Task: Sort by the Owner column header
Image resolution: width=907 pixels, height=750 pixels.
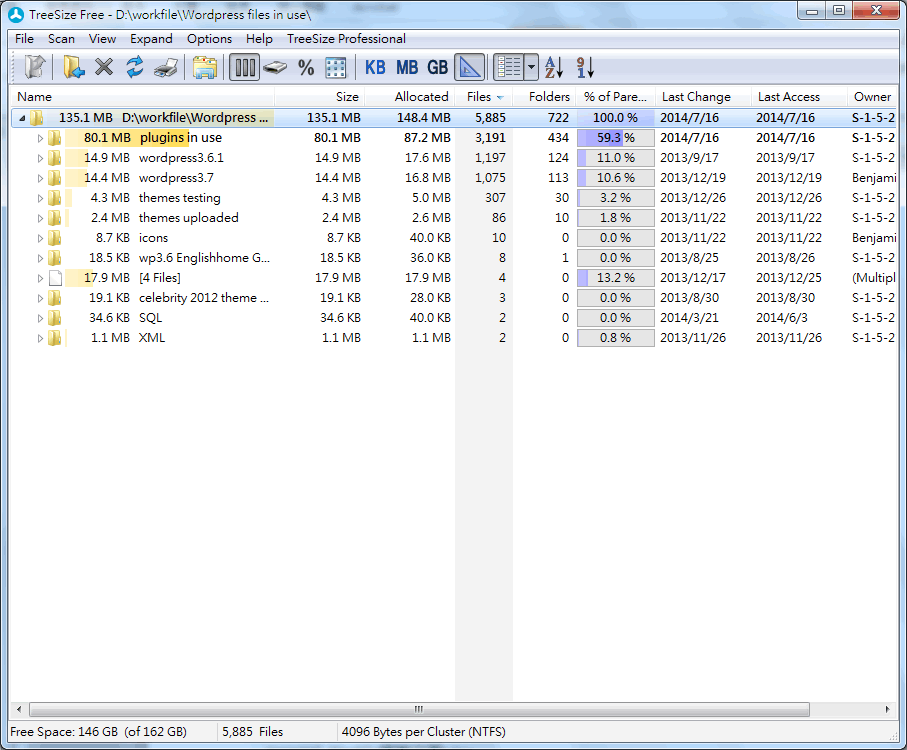Action: [x=872, y=97]
